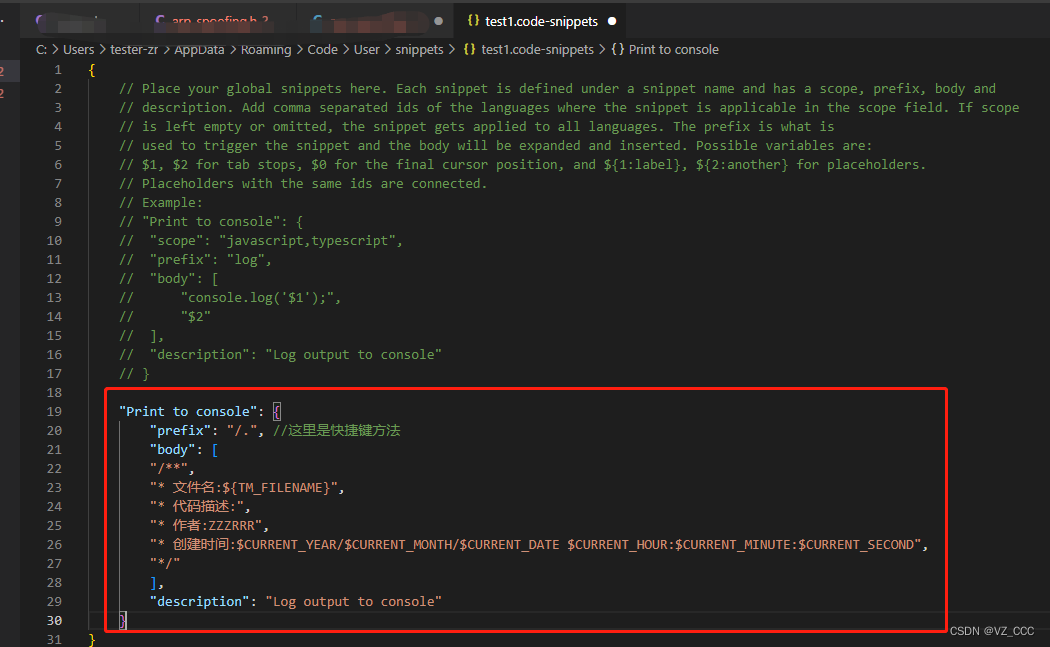The image size is (1050, 647).
Task: Expand the Roaming item in the breadcrumb path
Action: [266, 49]
